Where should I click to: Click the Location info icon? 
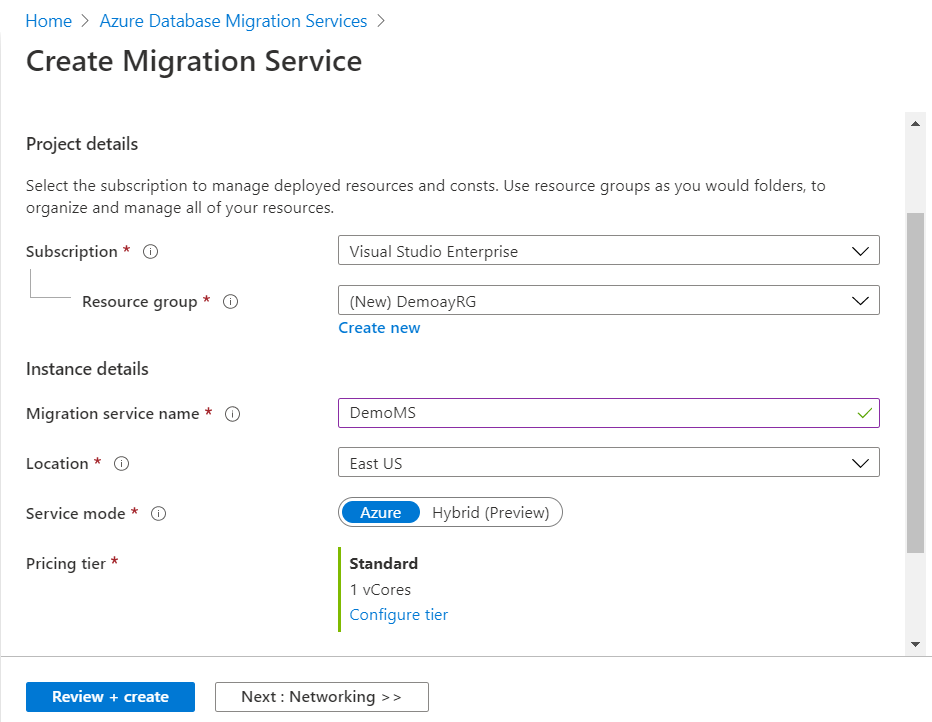click(120, 463)
